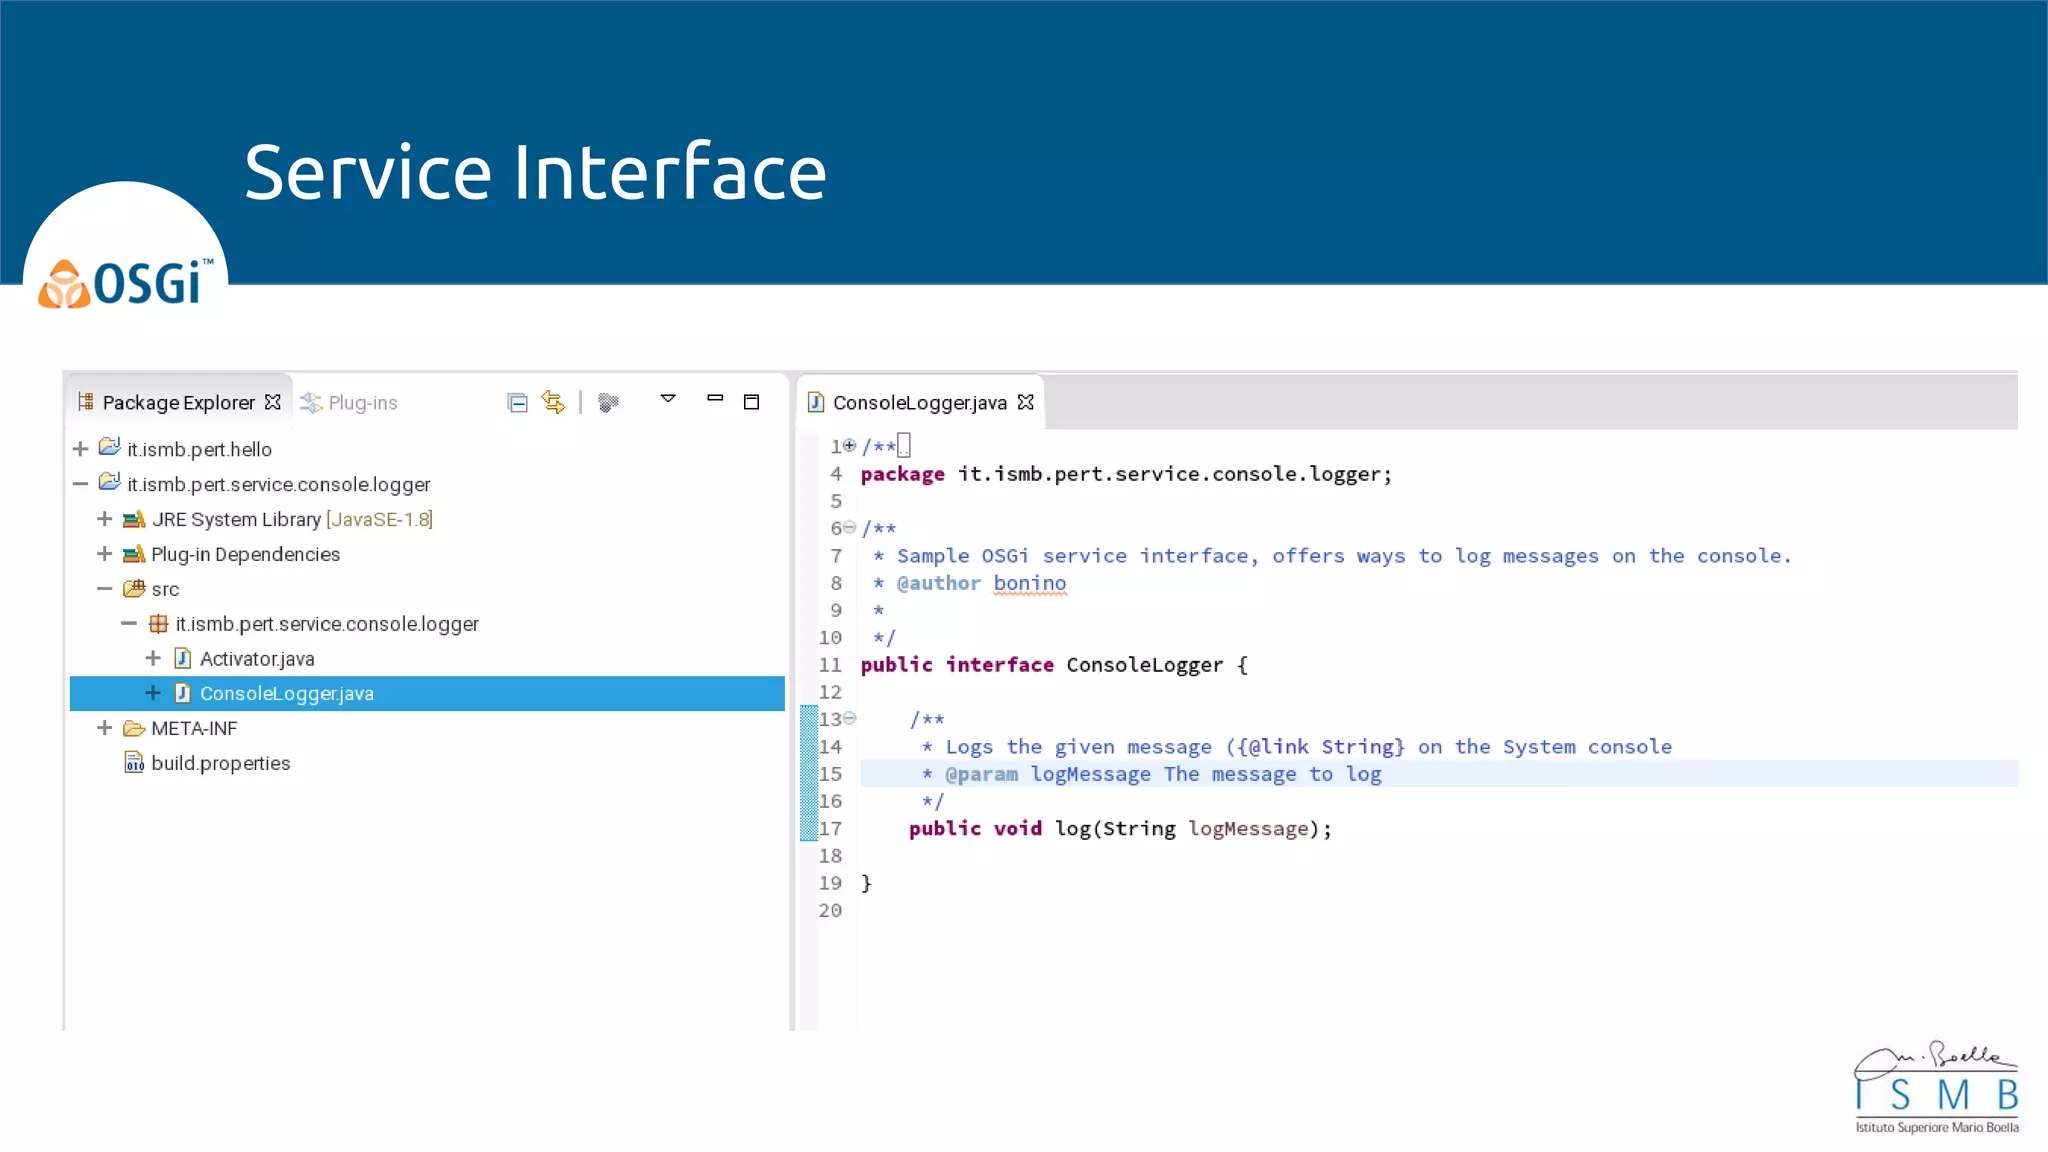2048x1152 pixels.
Task: Click the 'ConsoleLogger' interface name in code
Action: pos(1144,665)
